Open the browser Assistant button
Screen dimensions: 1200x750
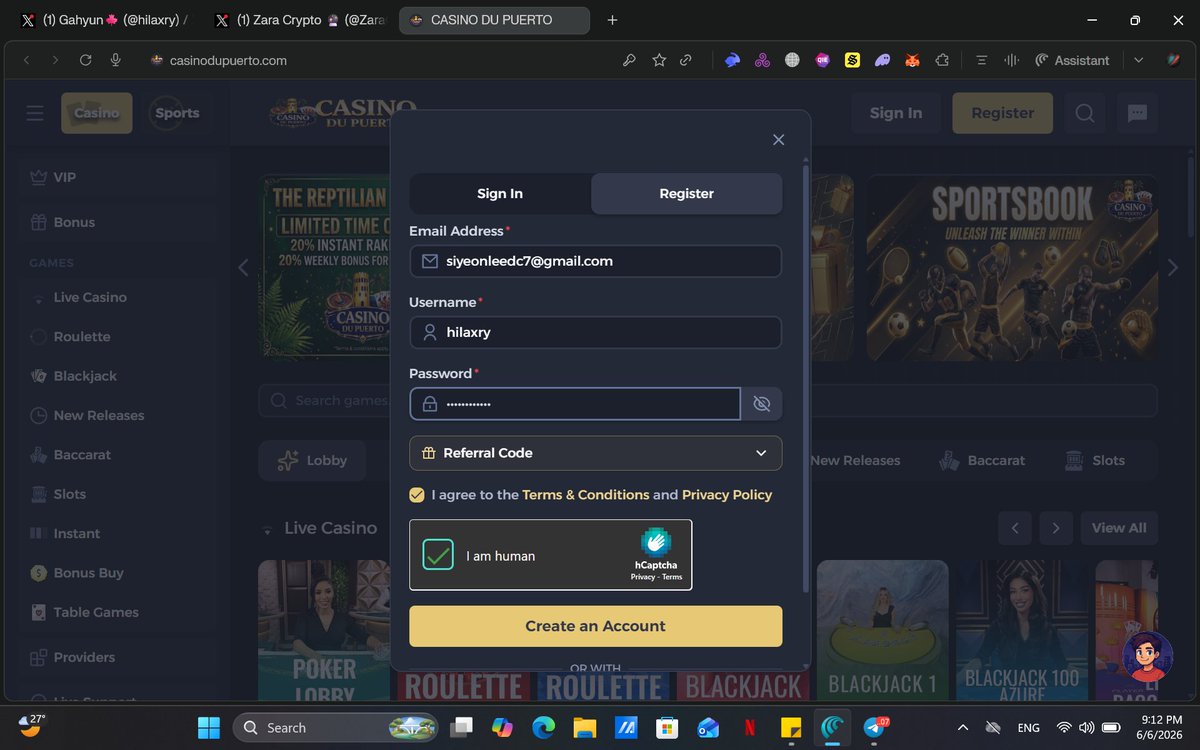(1072, 60)
